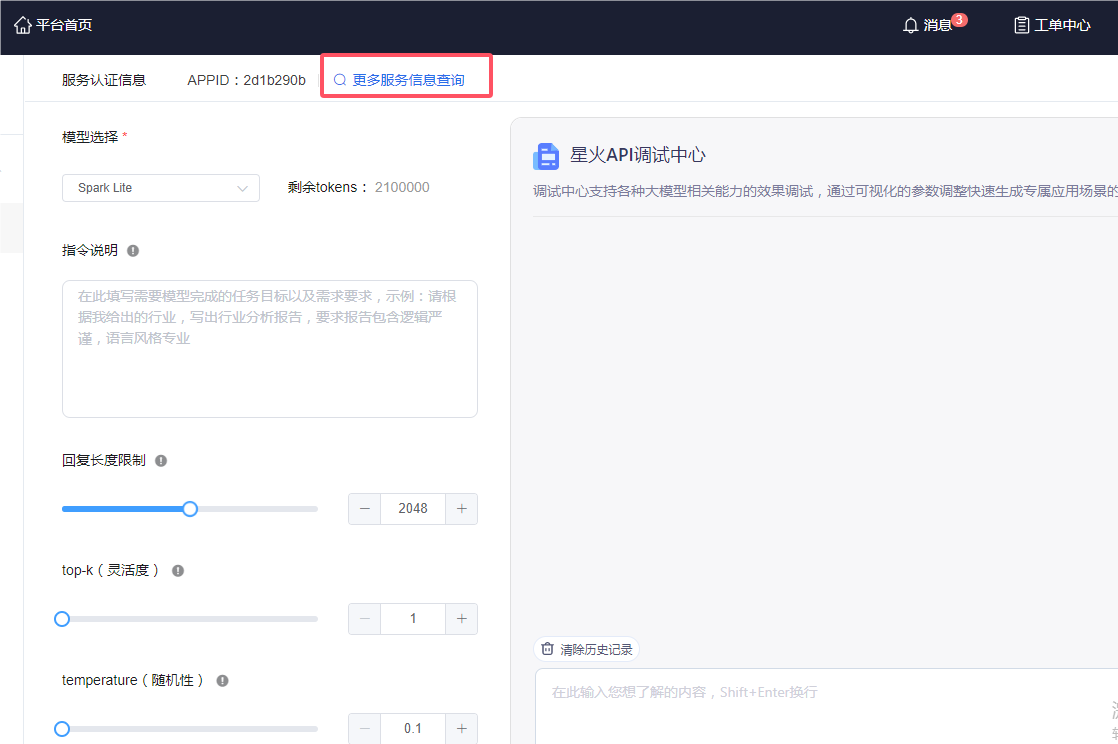The height and width of the screenshot is (744, 1118).
Task: Increase 回复长度限制 value with plus button
Action: pos(461,509)
